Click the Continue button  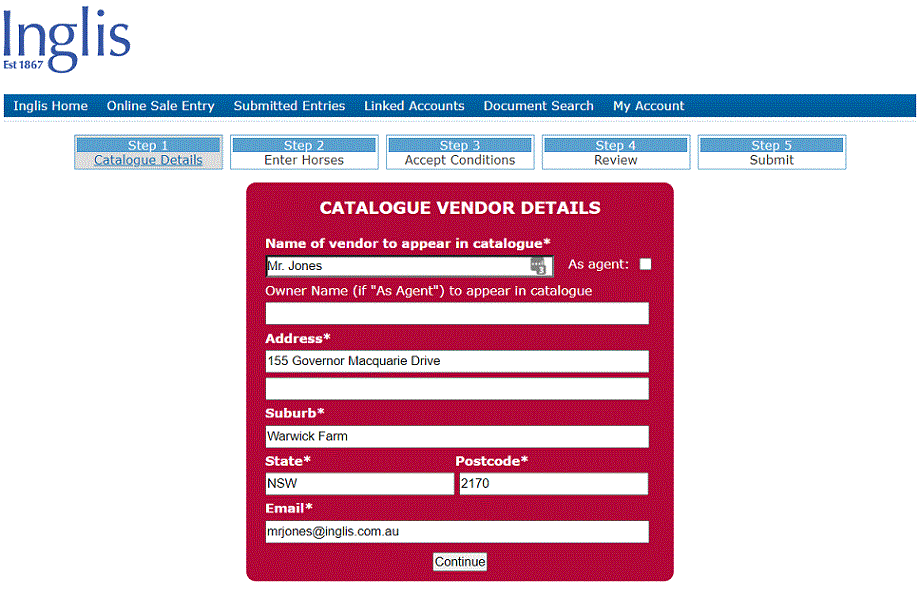click(x=460, y=562)
